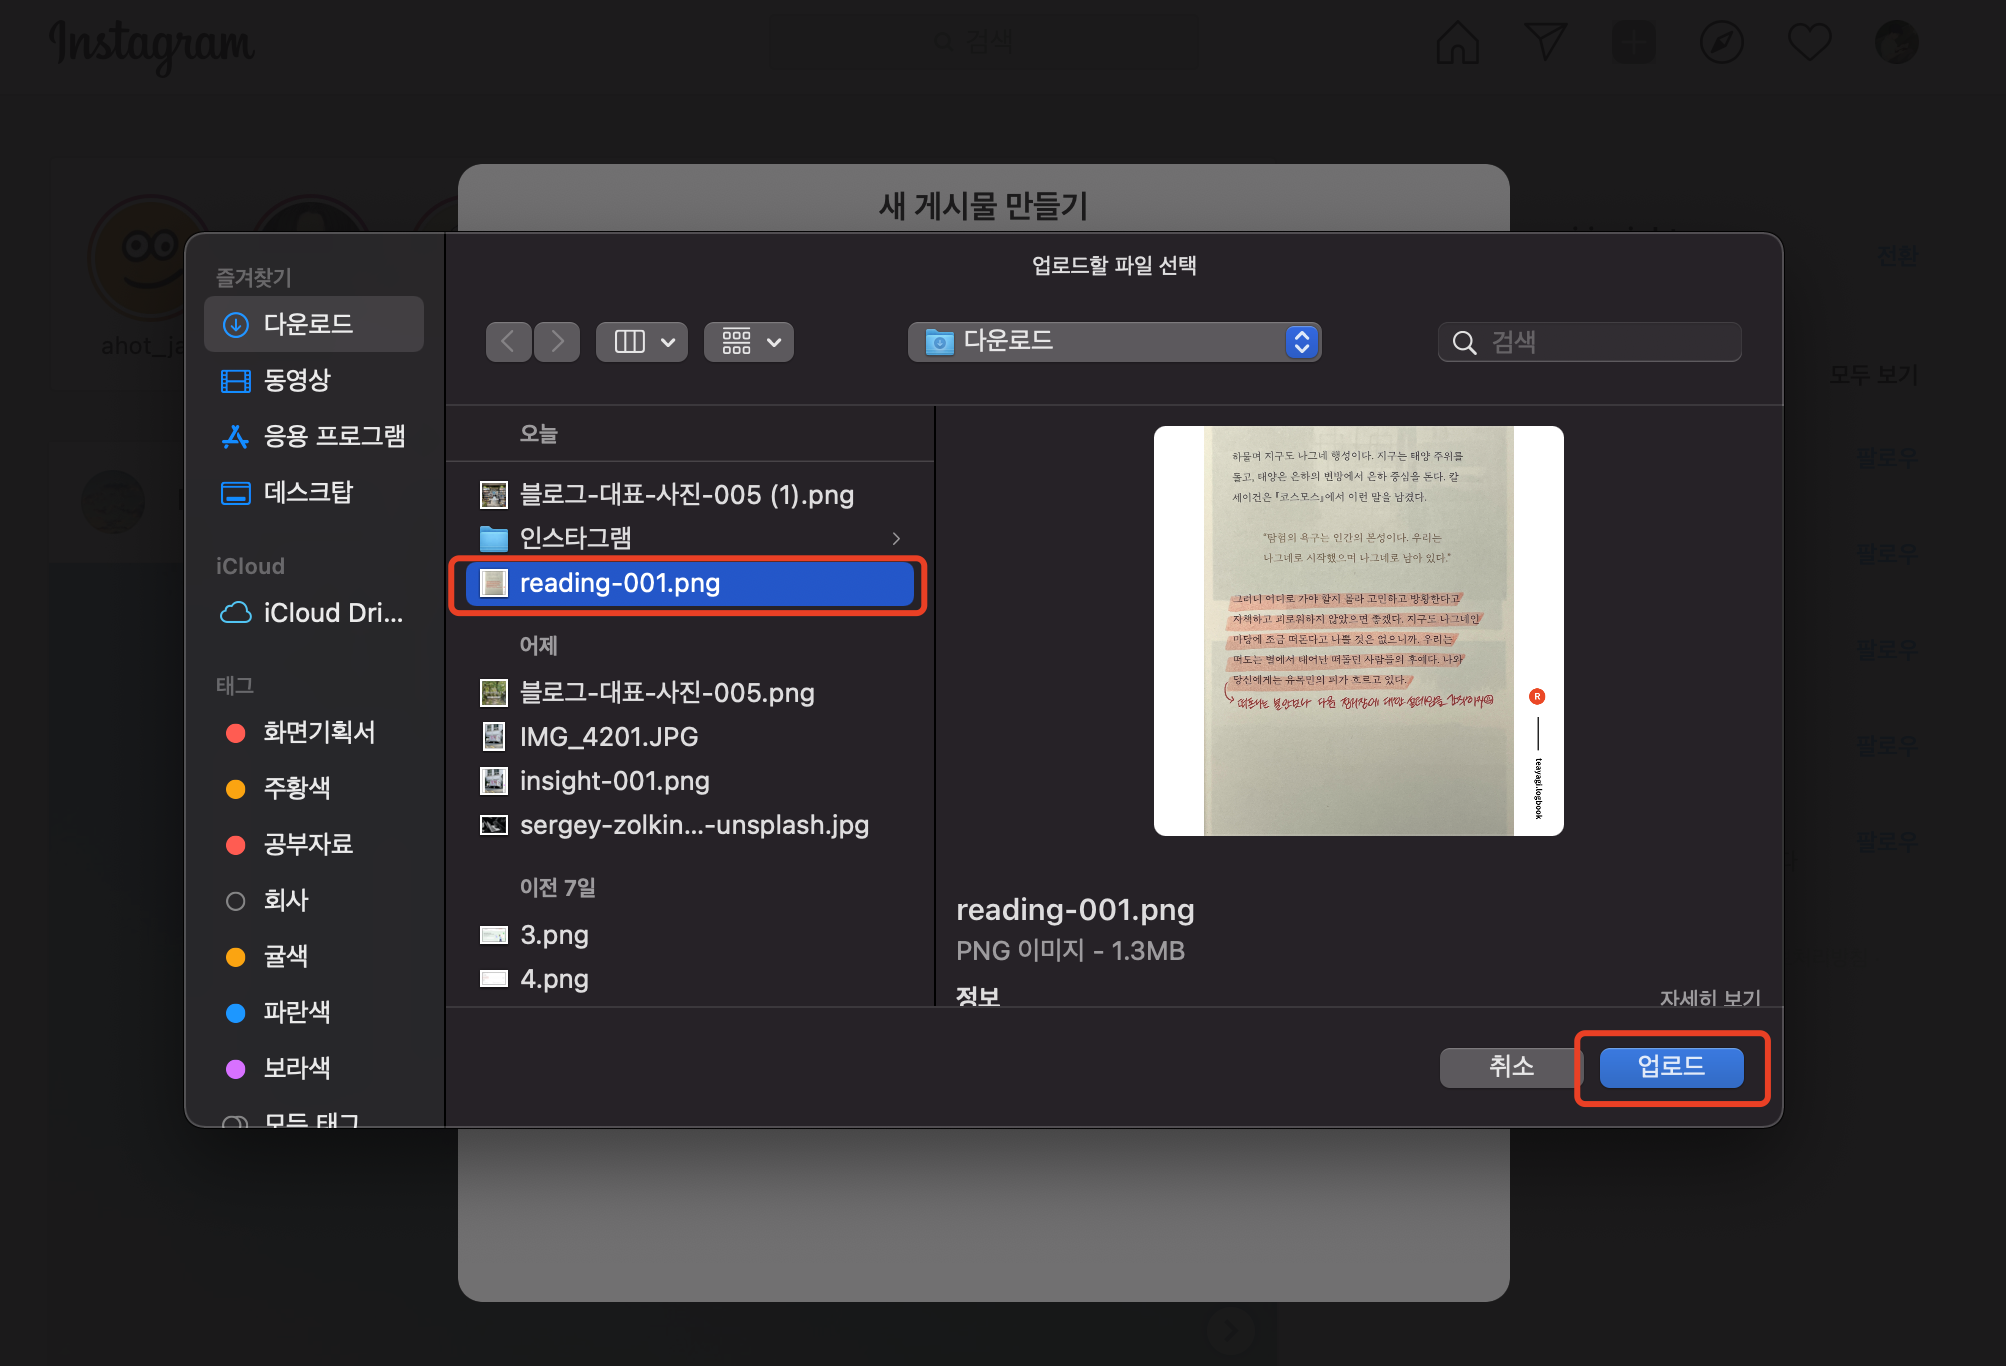Open Instagram profile avatar icon
The width and height of the screenshot is (2006, 1366).
click(1897, 42)
